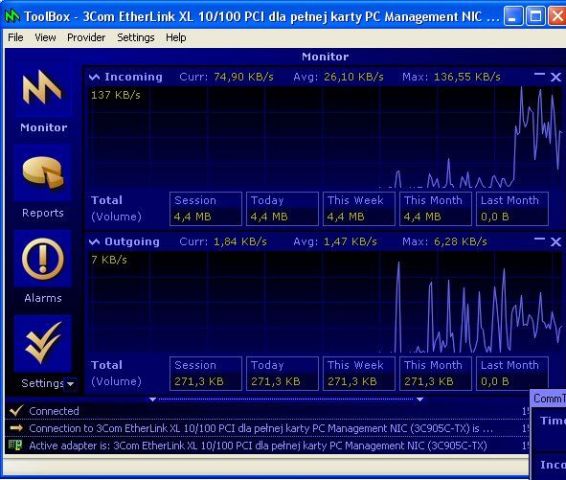Click the Incoming Max 136,55 KB/s value
This screenshot has height=480, width=566.
[x=467, y=77]
